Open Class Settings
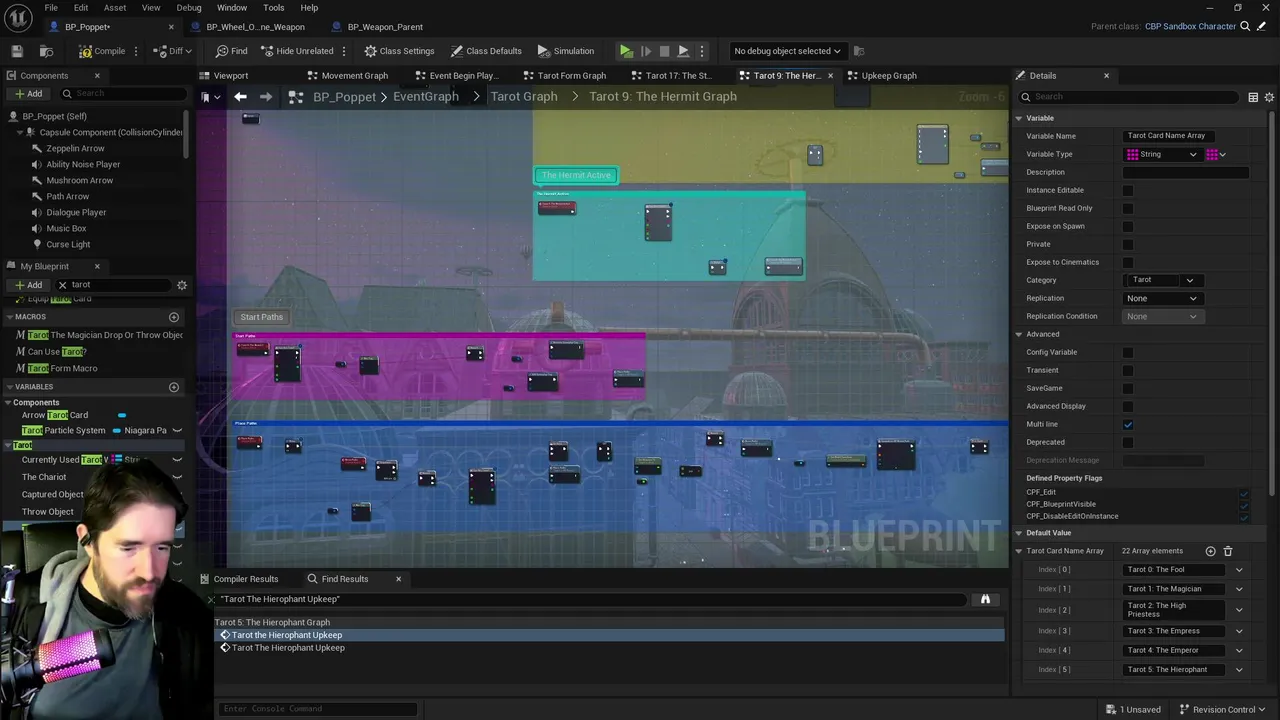The width and height of the screenshot is (1280, 720). 399,51
